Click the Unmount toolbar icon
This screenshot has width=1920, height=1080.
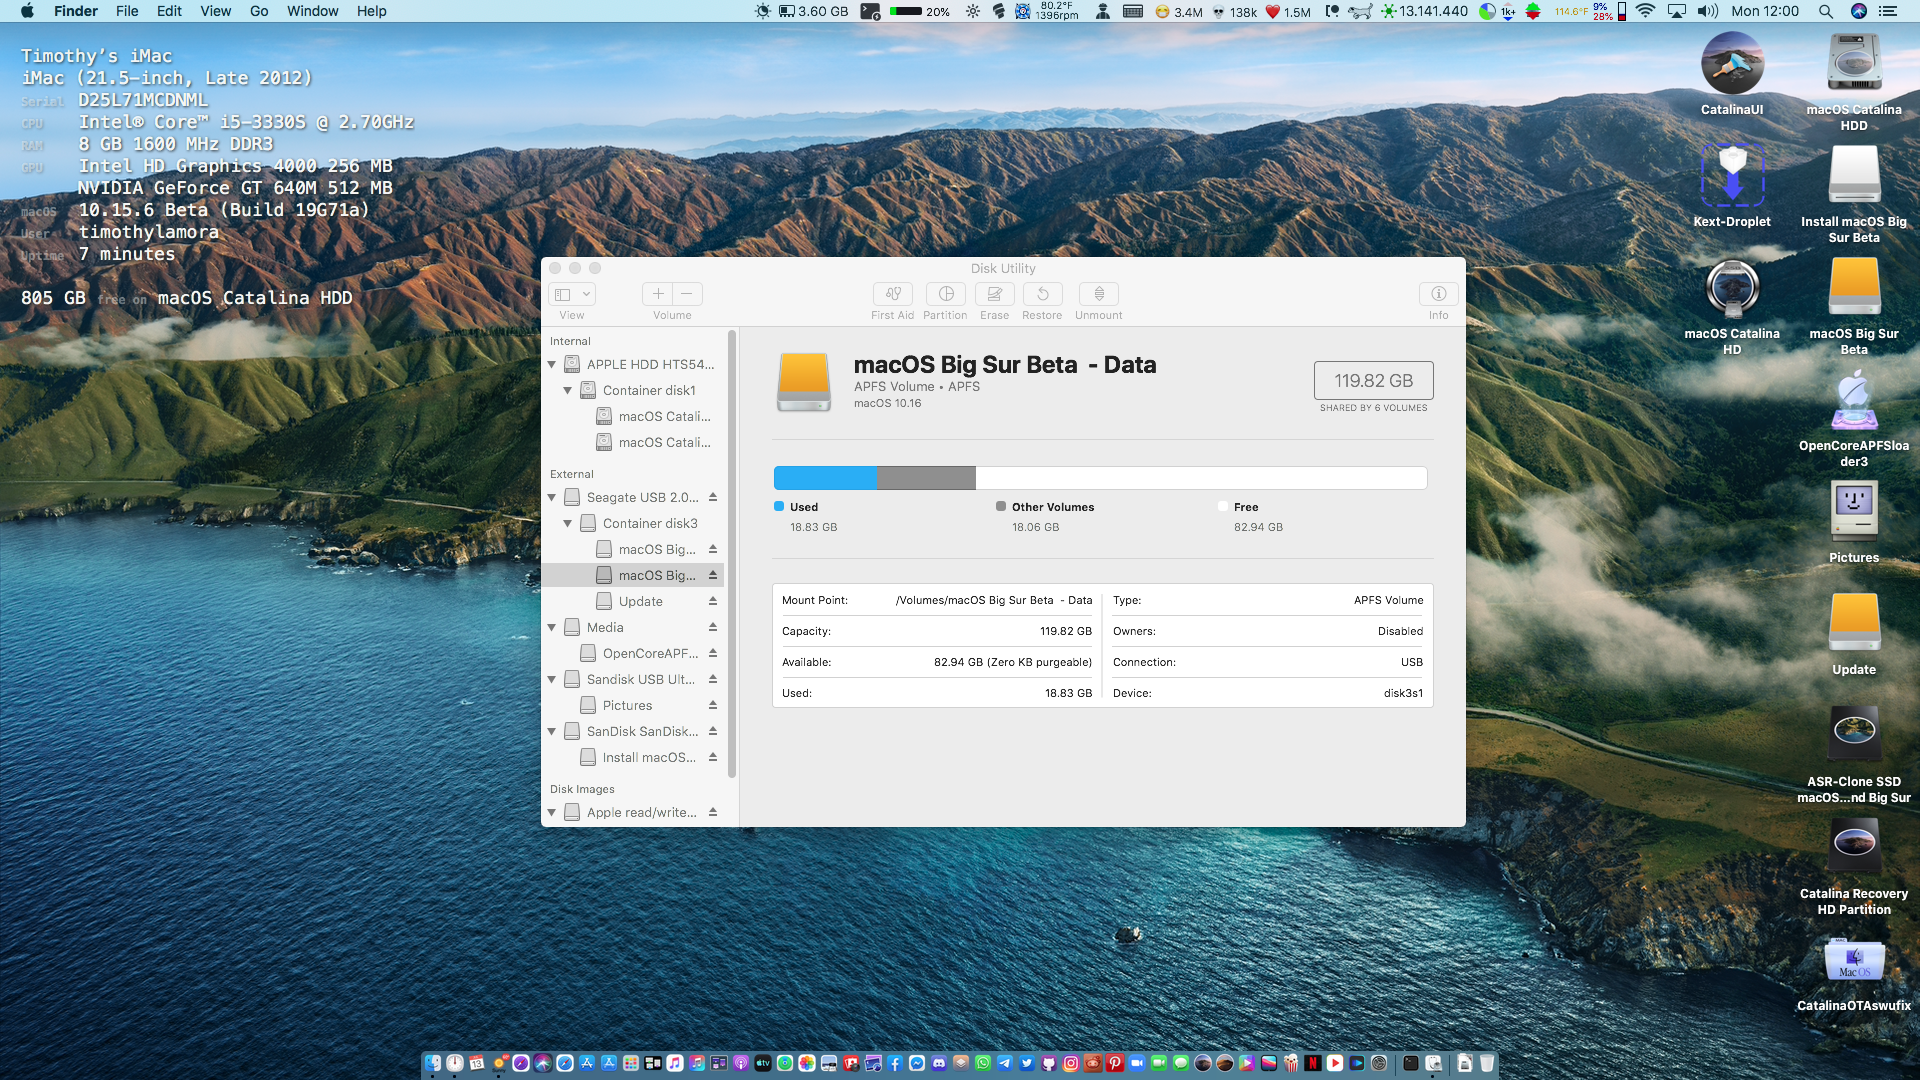click(1098, 294)
